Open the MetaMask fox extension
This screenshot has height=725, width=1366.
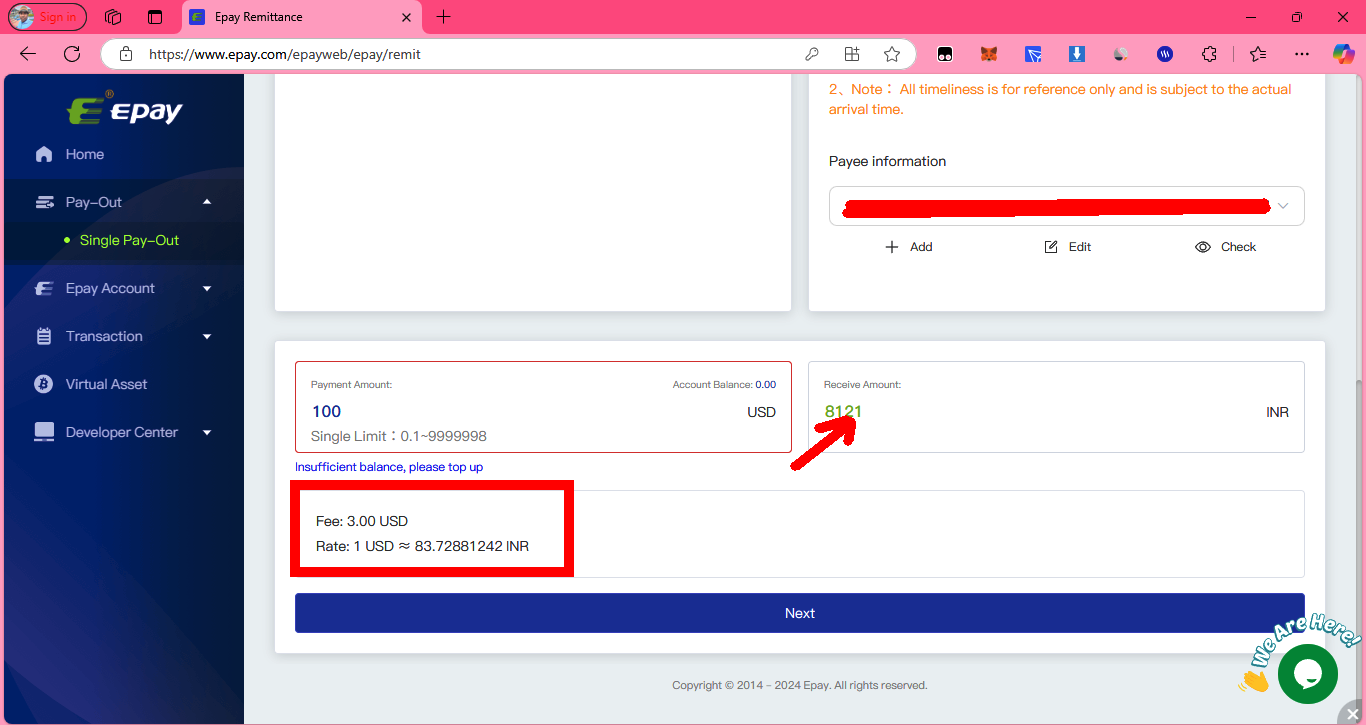[x=989, y=54]
